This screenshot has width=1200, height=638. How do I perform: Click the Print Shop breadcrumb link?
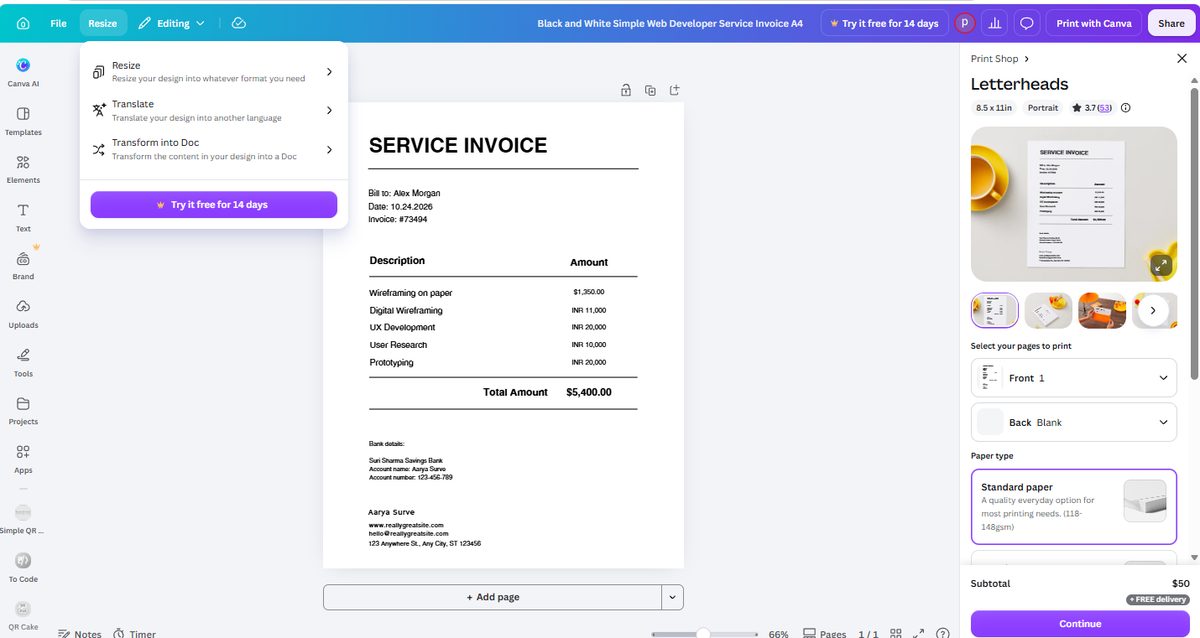point(994,59)
